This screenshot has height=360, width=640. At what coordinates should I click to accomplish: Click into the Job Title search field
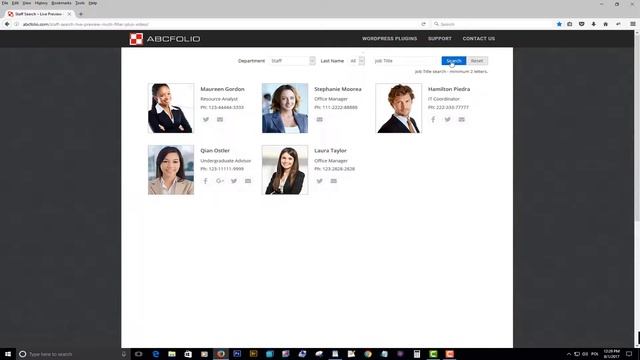point(406,61)
